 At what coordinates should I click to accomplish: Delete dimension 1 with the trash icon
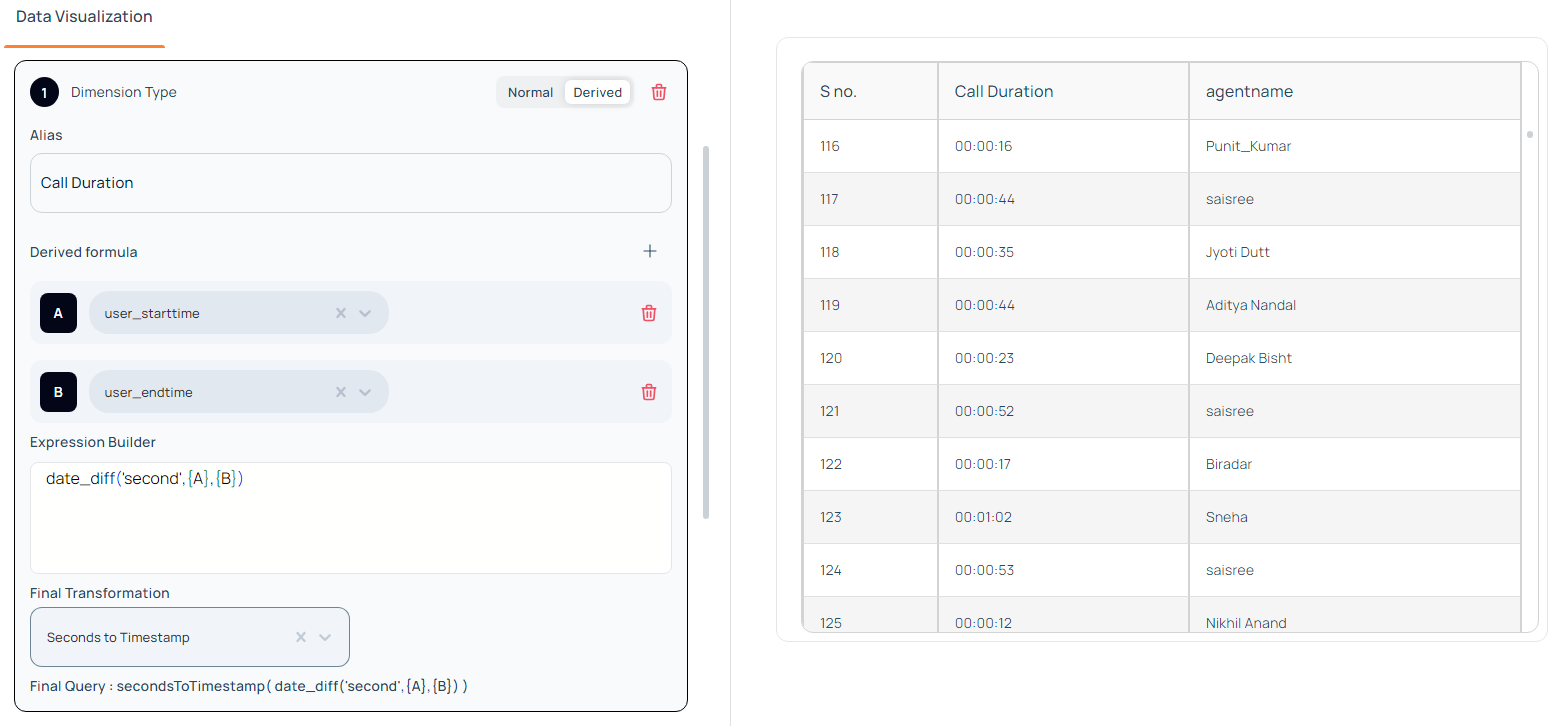tap(659, 92)
